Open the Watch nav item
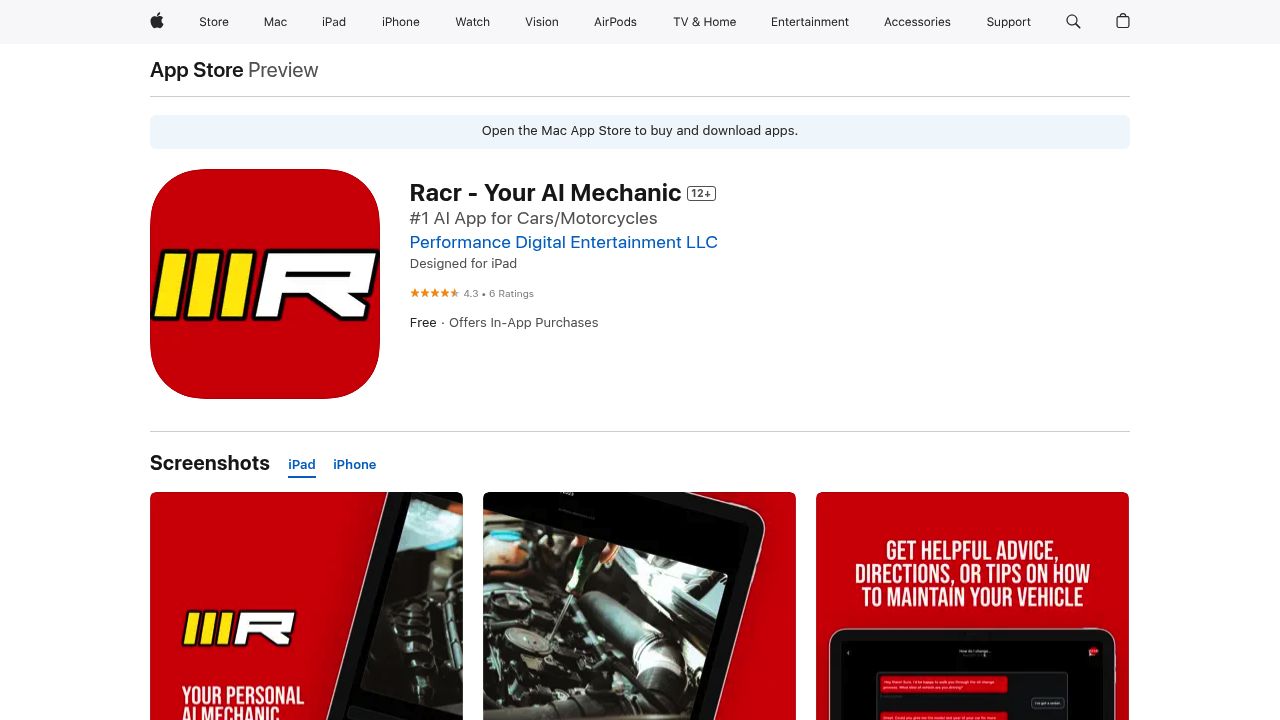 [x=473, y=22]
